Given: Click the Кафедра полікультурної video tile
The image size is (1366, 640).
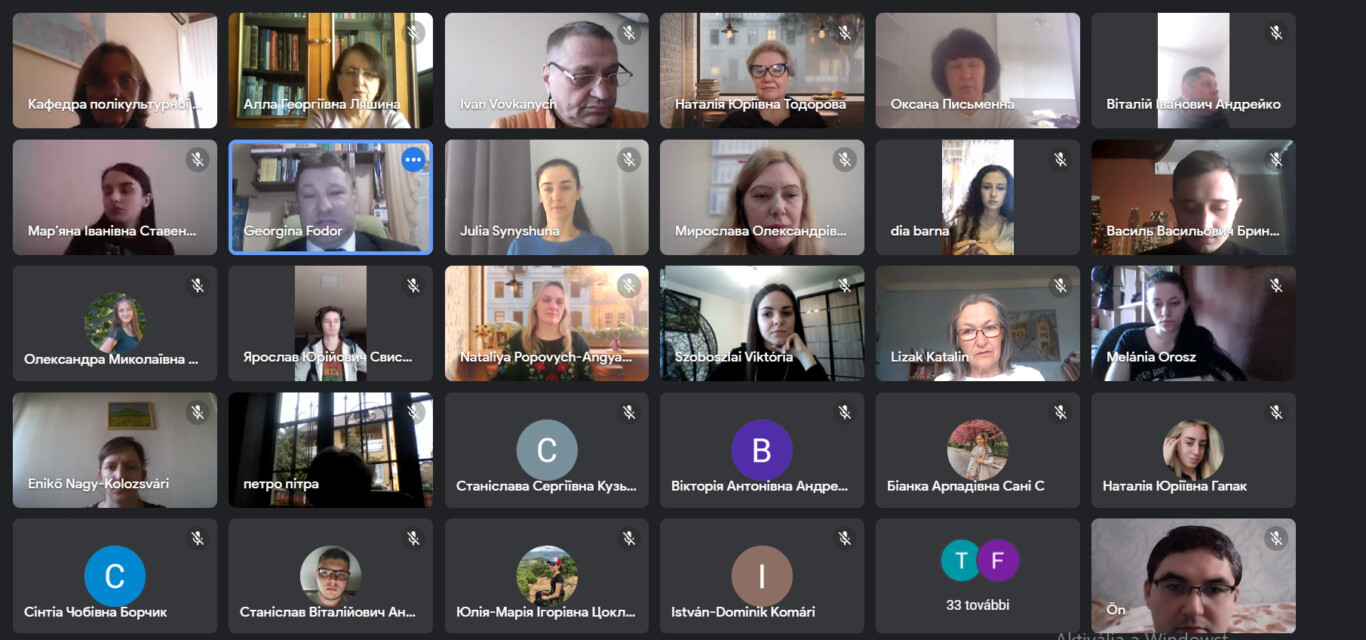Looking at the screenshot, I should pyautogui.click(x=115, y=70).
